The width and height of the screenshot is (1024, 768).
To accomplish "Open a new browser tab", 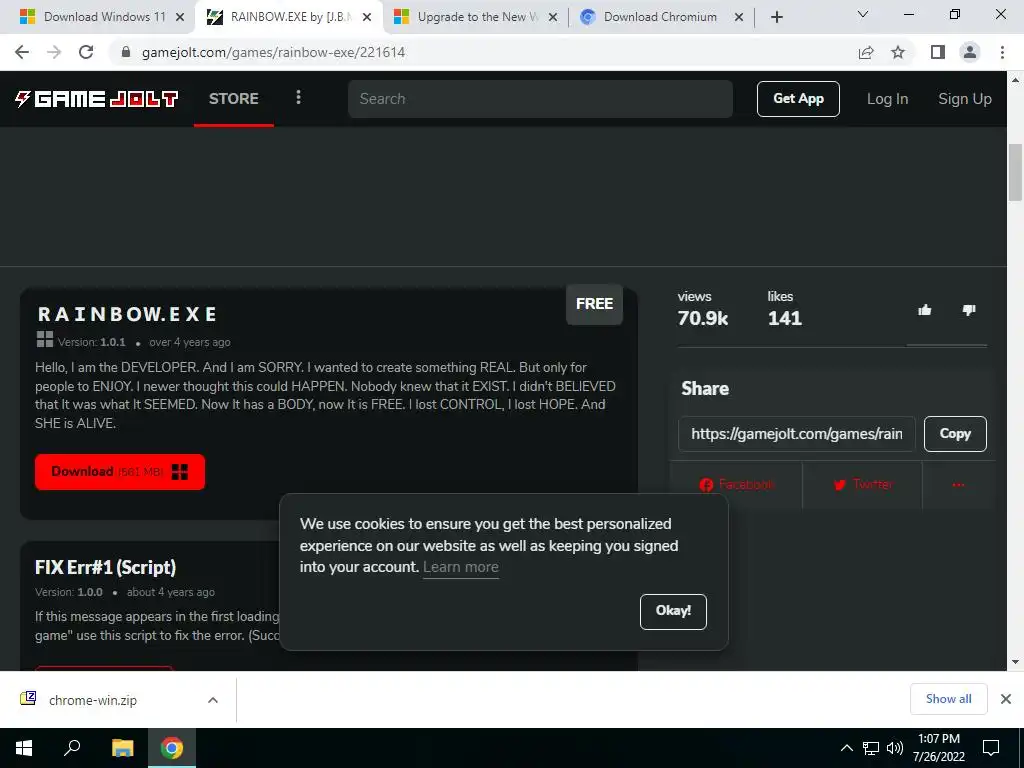I will (x=776, y=17).
